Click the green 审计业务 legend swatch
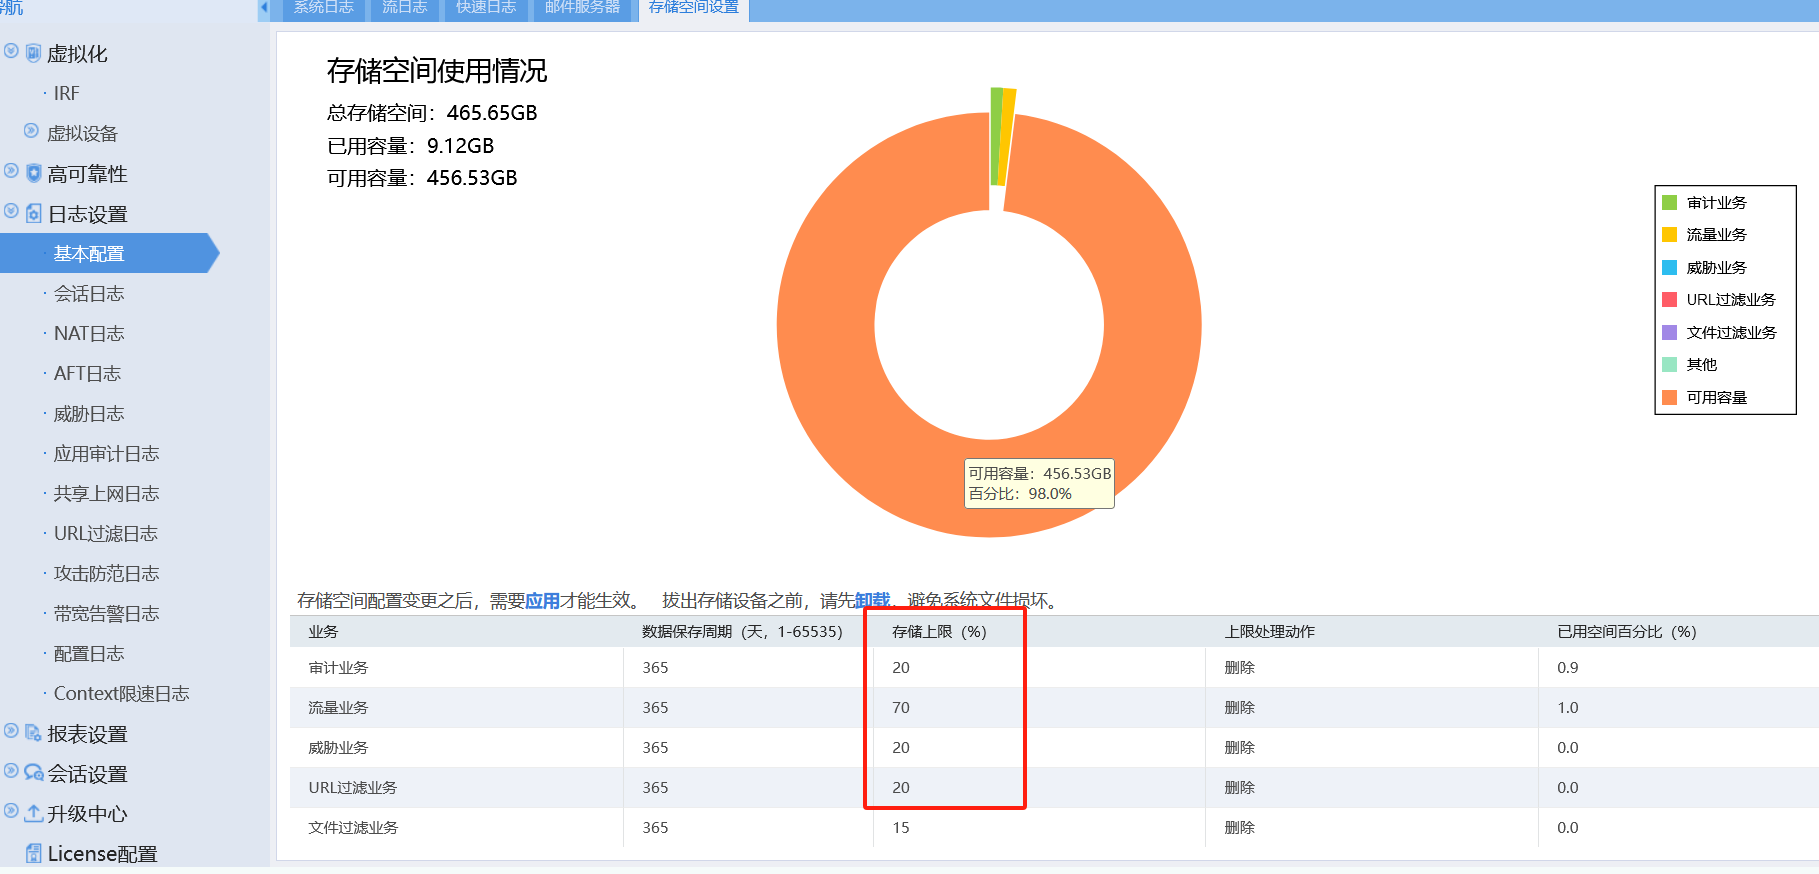The height and width of the screenshot is (874, 1819). click(1669, 202)
